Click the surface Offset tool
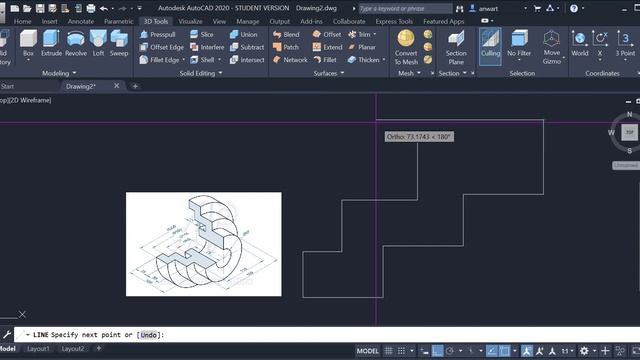This screenshot has width=640, height=360. (327, 35)
